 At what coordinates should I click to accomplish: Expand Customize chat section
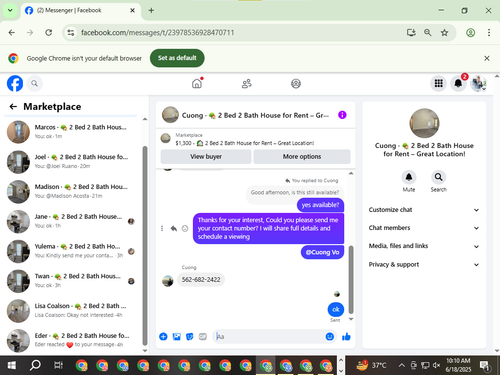coord(424,210)
